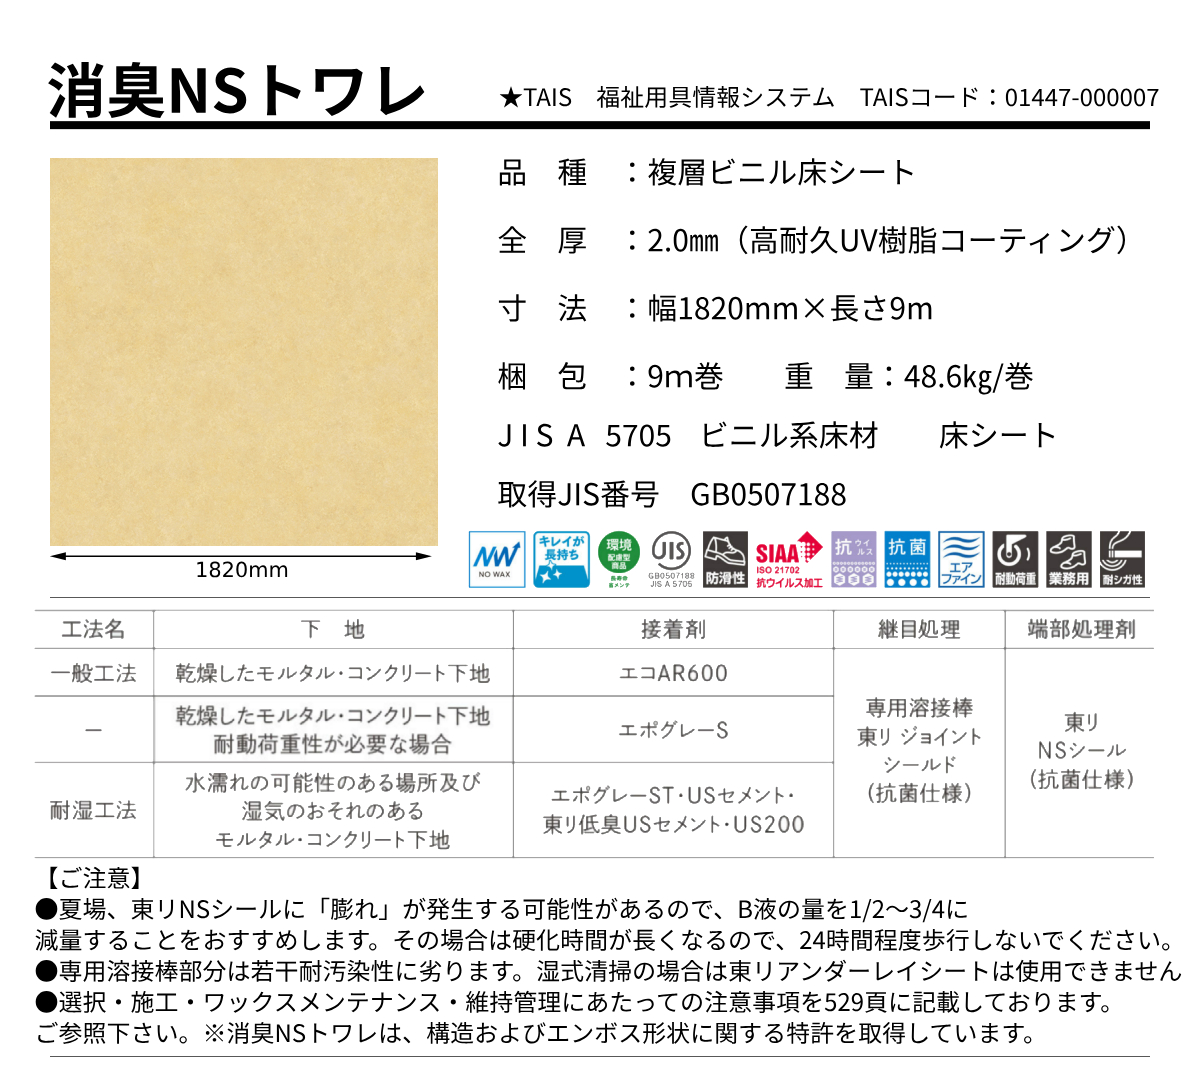This screenshot has height=1070, width=1200.
Task: Click the 継目処理 table header
Action: [919, 629]
